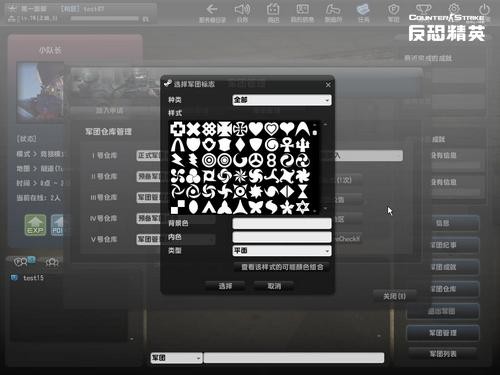Confirm with the 选择 button
Viewport: 500px width, 375px height.
click(x=225, y=286)
